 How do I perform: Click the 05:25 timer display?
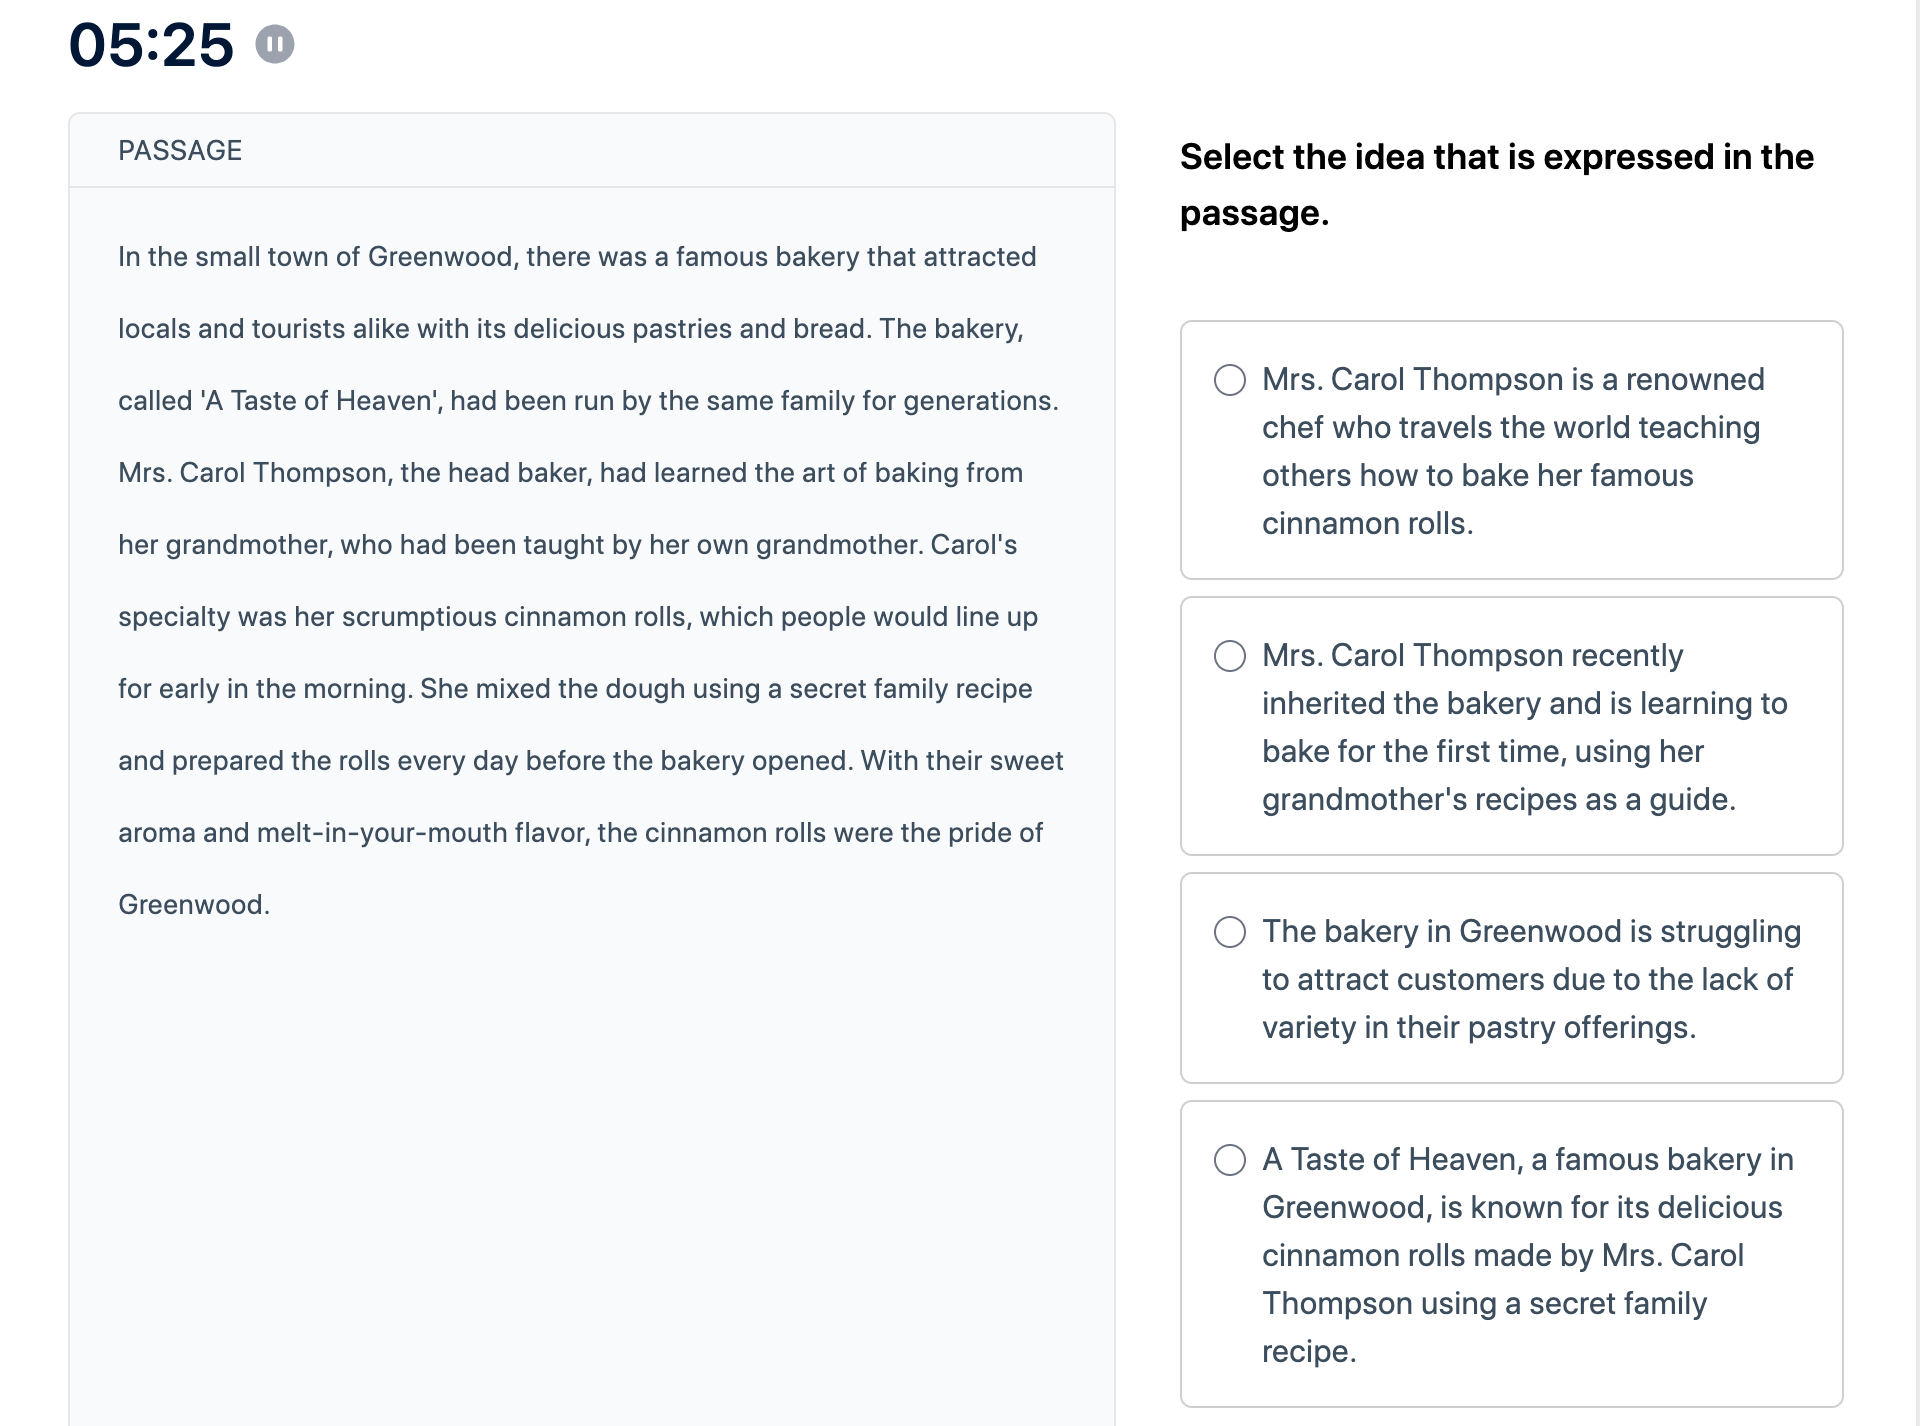pyautogui.click(x=151, y=45)
